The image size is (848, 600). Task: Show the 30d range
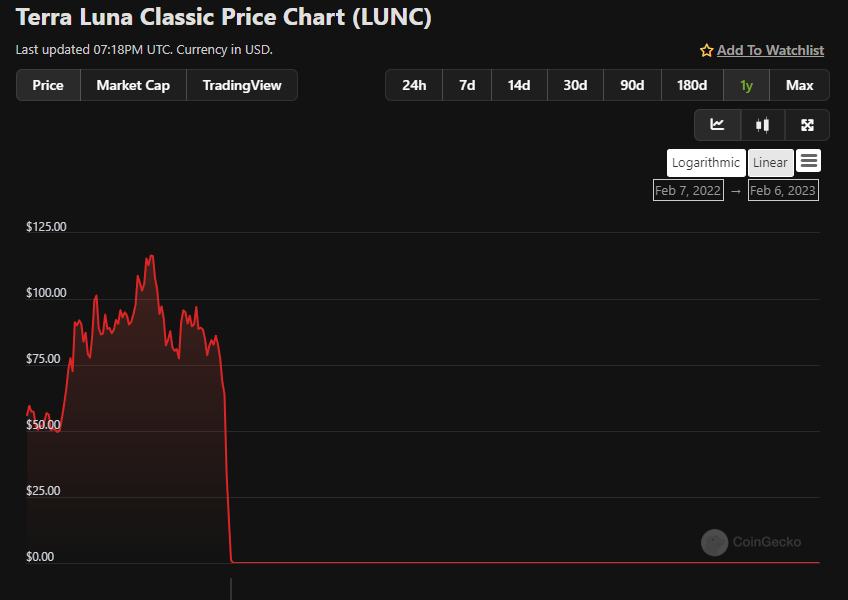(x=575, y=85)
